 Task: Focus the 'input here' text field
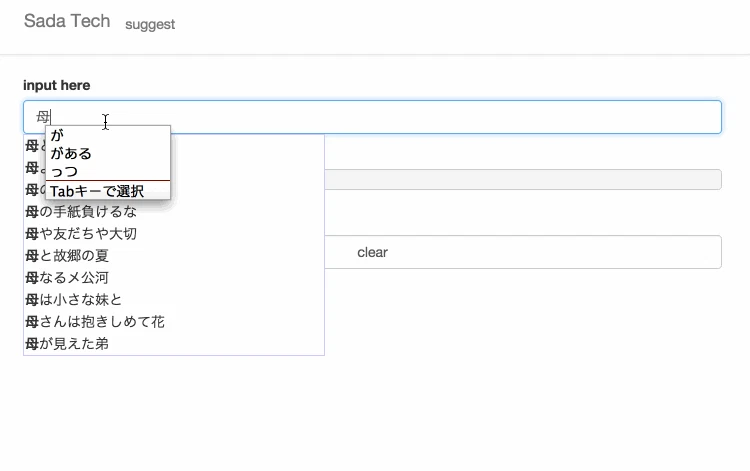pos(372,117)
